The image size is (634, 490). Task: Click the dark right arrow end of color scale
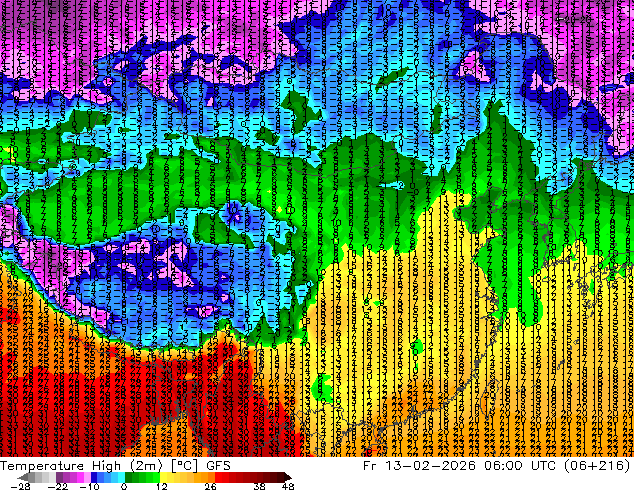pos(287,477)
